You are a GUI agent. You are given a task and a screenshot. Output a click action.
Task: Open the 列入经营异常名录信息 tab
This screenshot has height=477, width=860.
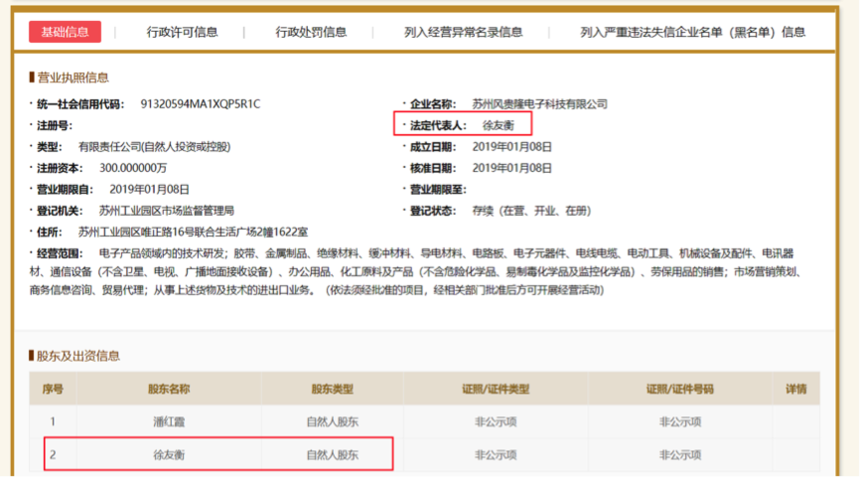tap(463, 32)
